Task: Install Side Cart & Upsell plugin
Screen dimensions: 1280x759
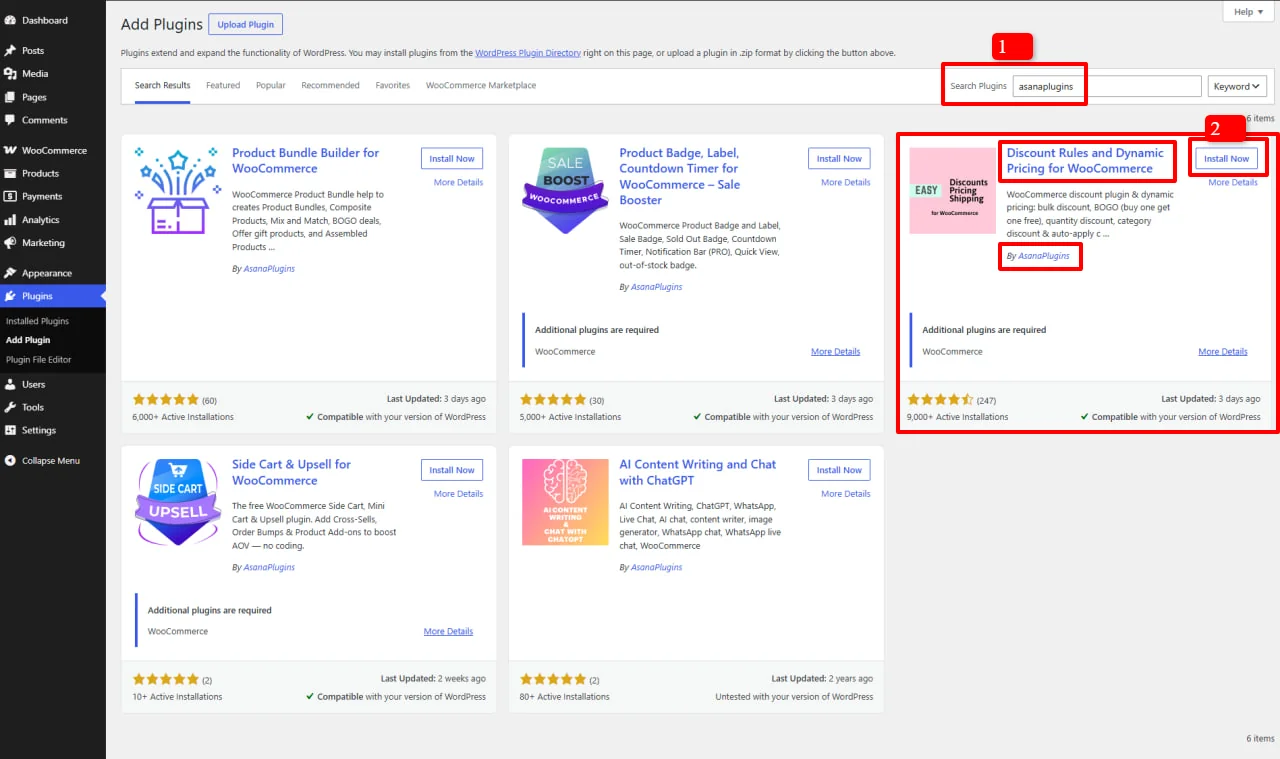Action: [x=452, y=470]
